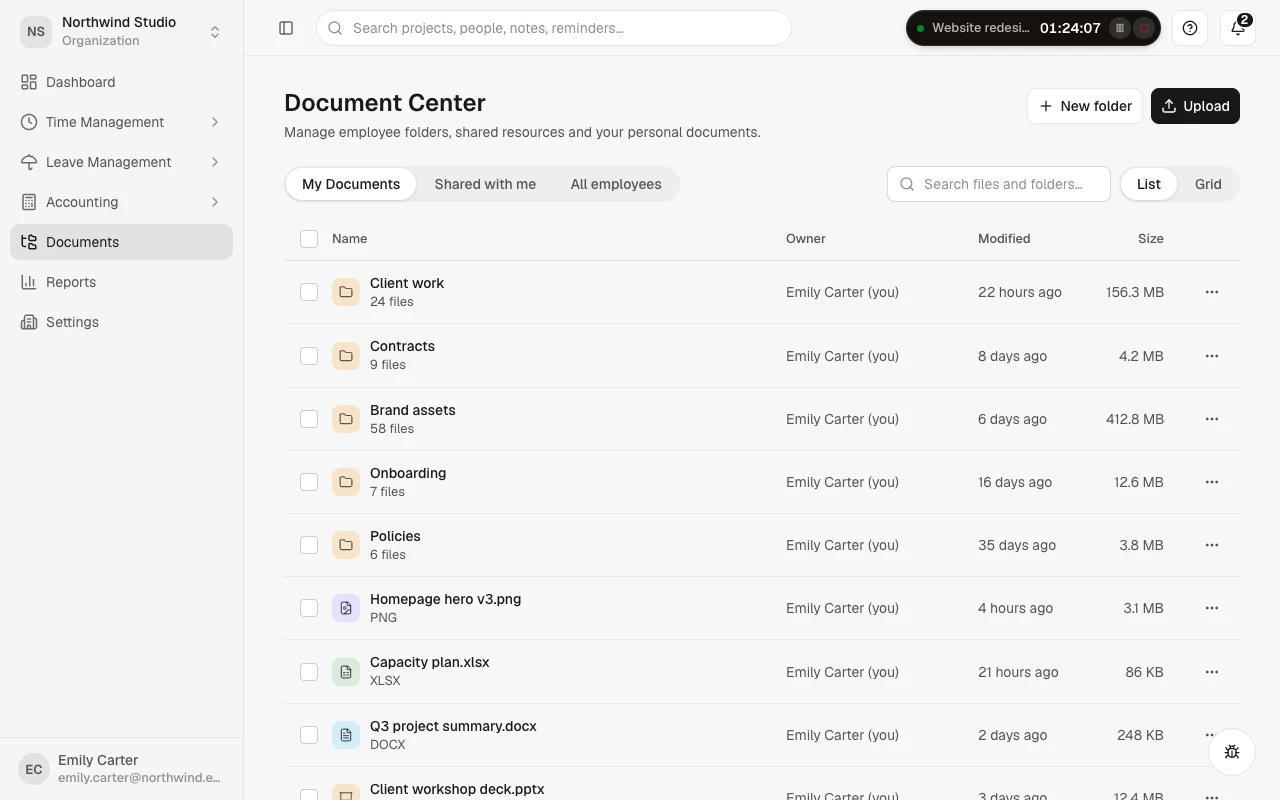Open more actions for Onboarding folder
The height and width of the screenshot is (800, 1280).
point(1212,482)
